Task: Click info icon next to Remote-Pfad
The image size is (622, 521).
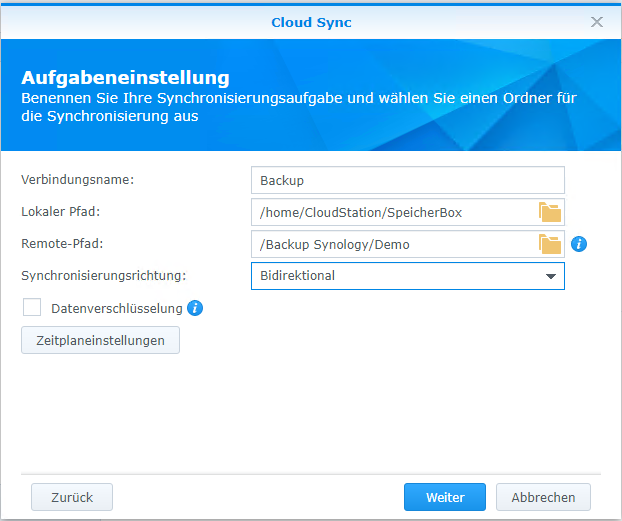Action: click(578, 244)
